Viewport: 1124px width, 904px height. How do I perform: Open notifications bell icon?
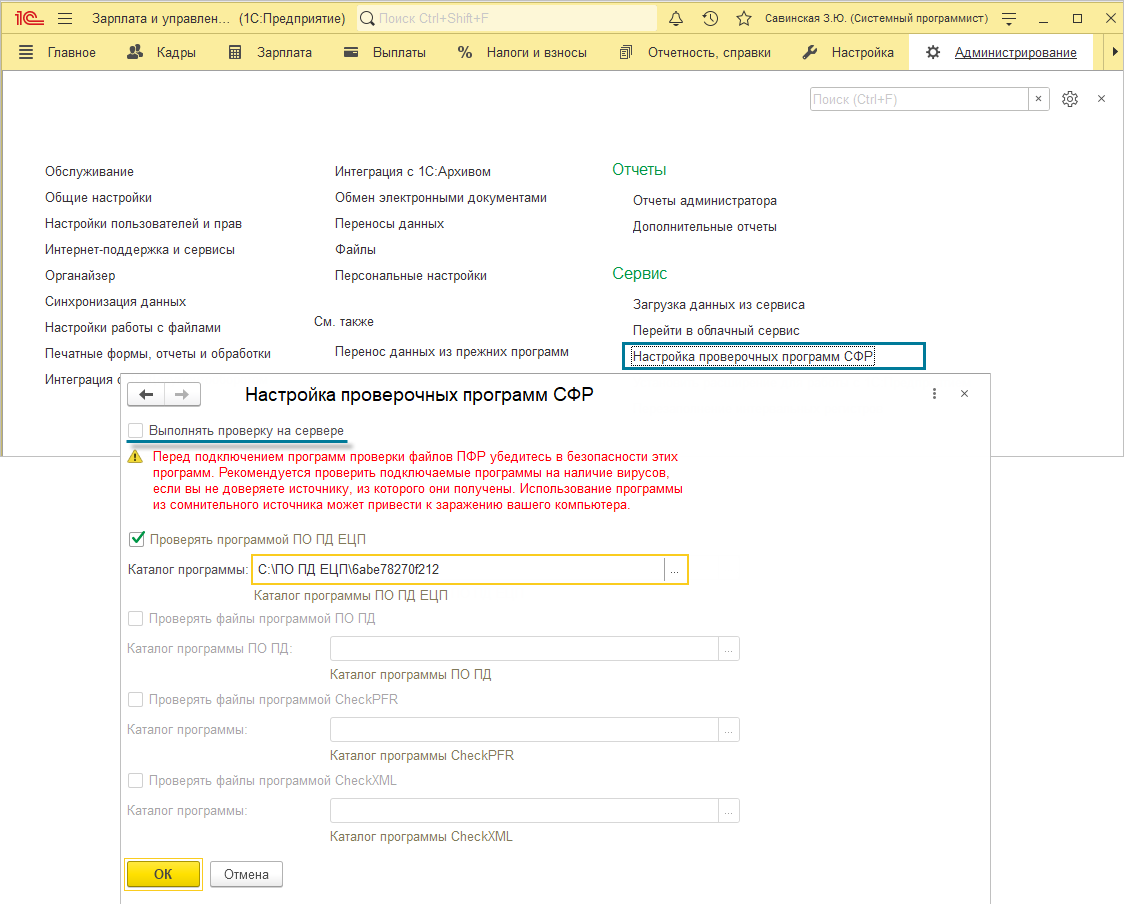675,19
